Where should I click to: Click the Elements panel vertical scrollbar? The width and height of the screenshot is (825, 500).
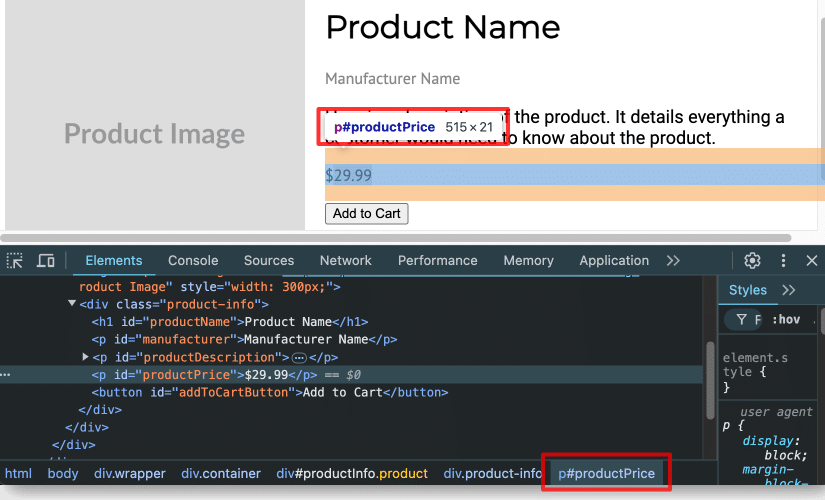point(710,381)
